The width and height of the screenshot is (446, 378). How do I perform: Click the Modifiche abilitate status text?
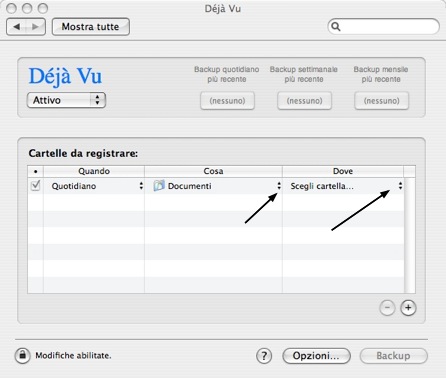click(73, 356)
